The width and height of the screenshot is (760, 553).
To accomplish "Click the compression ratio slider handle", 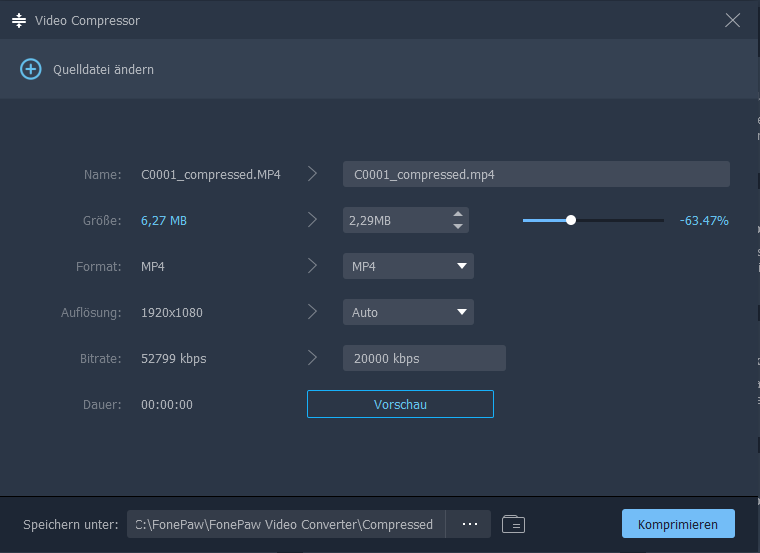I will pyautogui.click(x=571, y=220).
